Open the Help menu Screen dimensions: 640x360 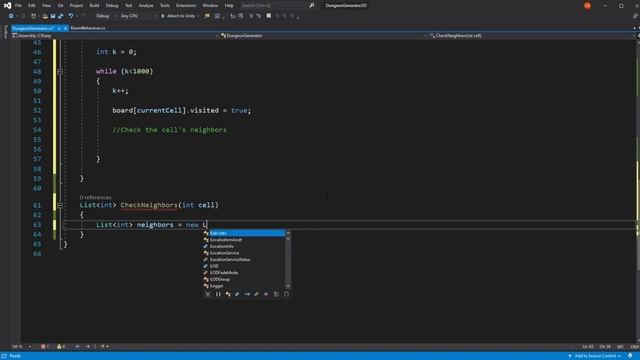tap(229, 6)
